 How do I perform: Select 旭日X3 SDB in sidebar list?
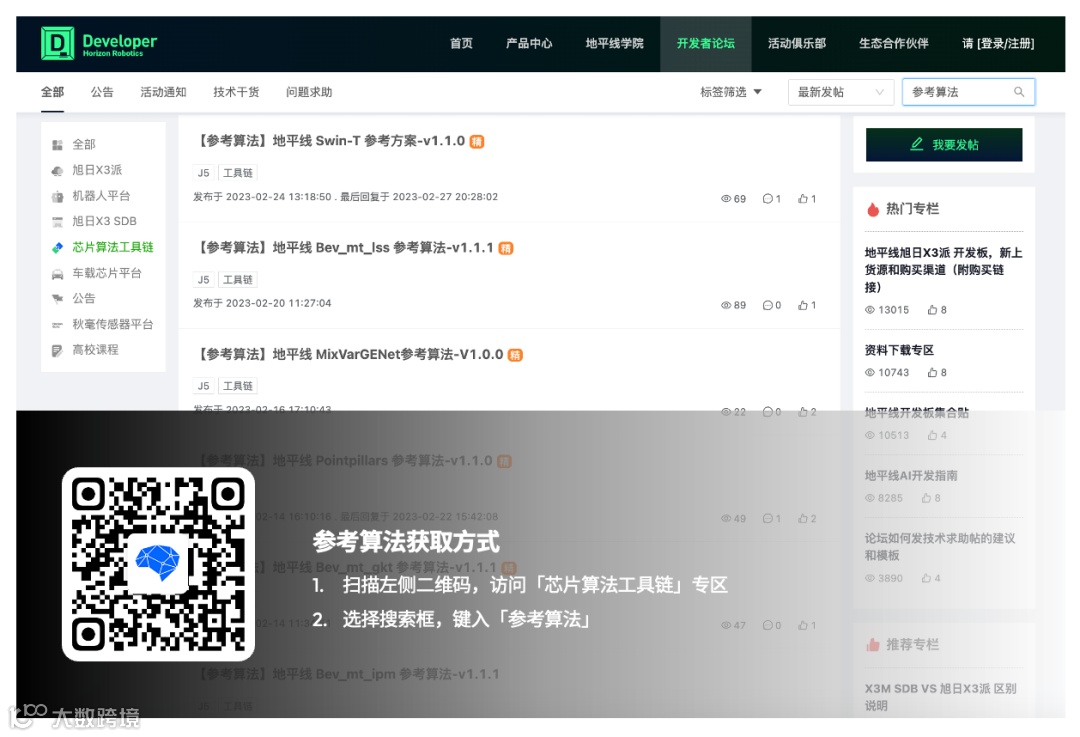(x=104, y=222)
